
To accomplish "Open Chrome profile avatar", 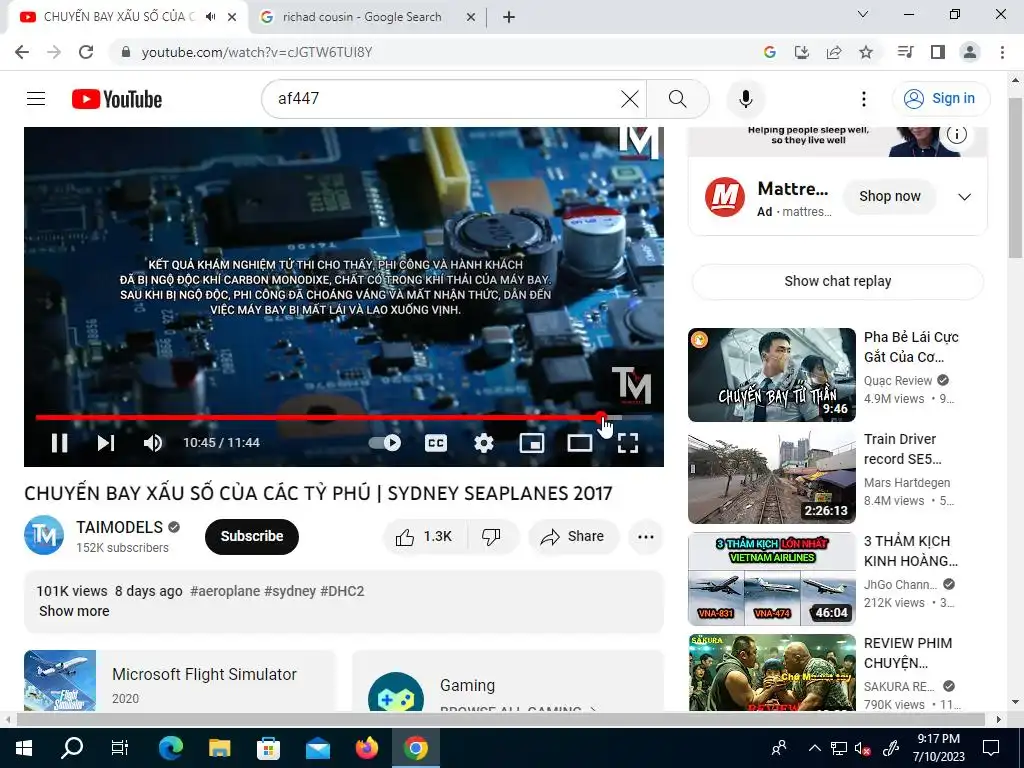I will click(970, 52).
